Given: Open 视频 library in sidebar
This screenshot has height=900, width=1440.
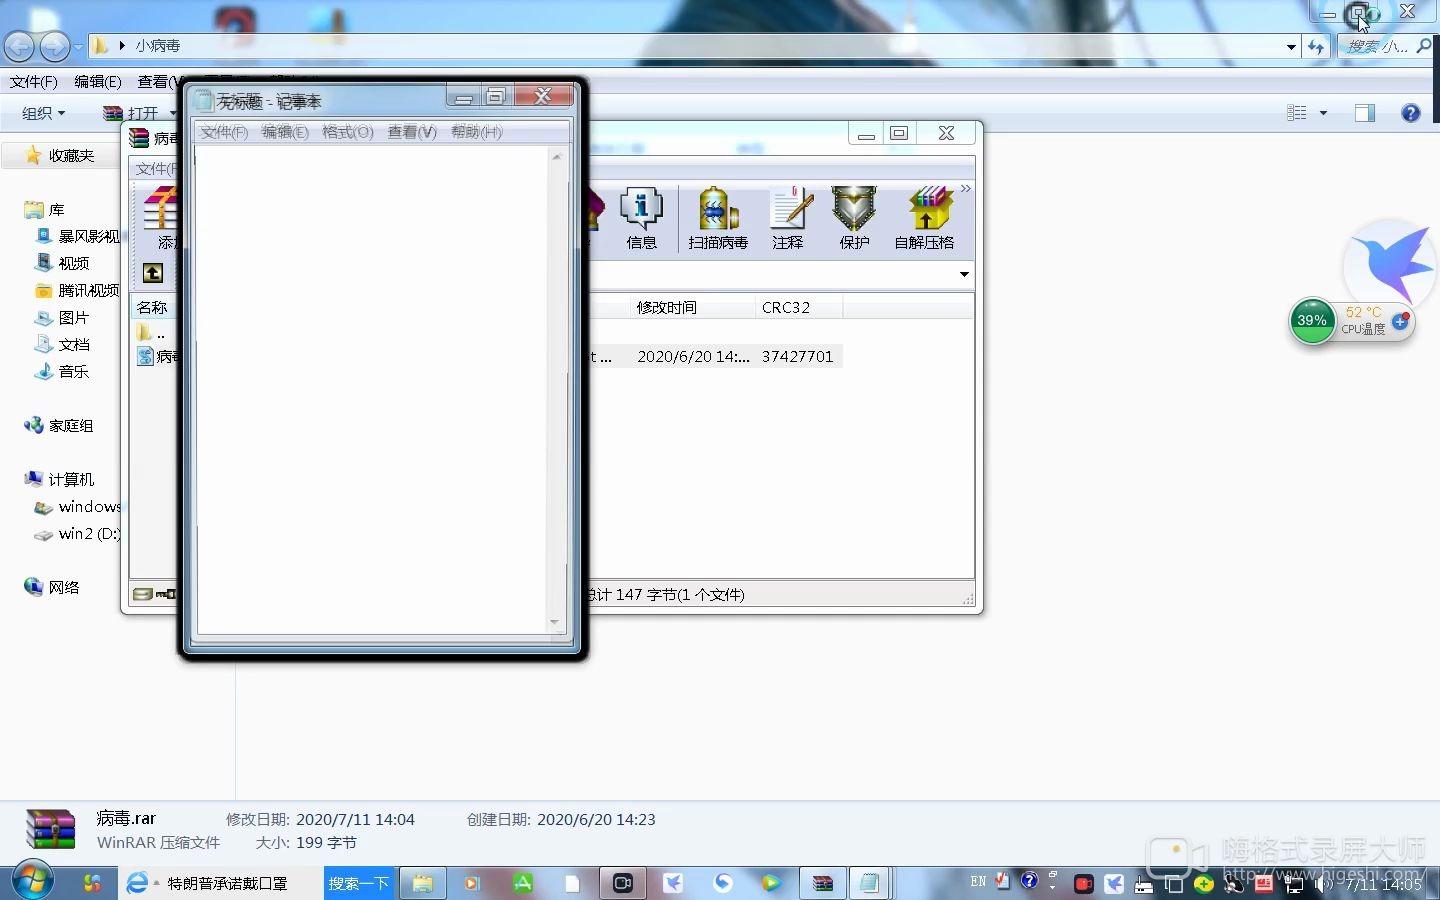Looking at the screenshot, I should (x=63, y=263).
